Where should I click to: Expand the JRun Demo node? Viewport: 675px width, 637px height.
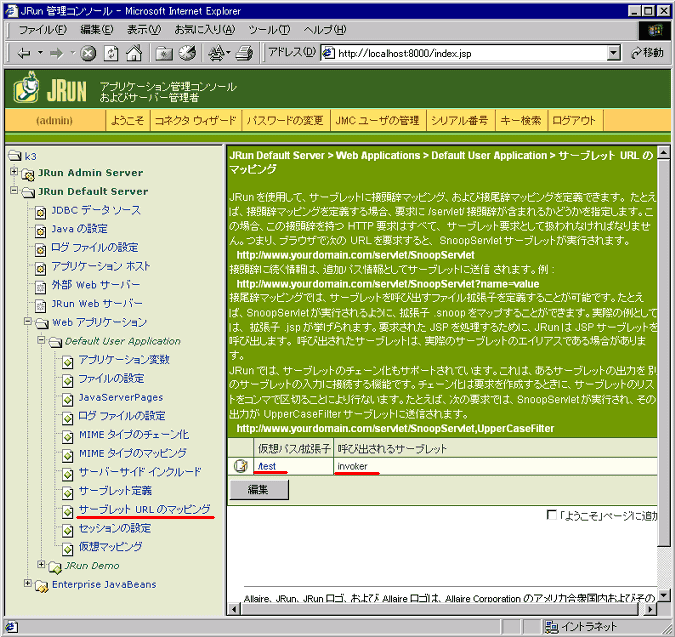[41, 564]
